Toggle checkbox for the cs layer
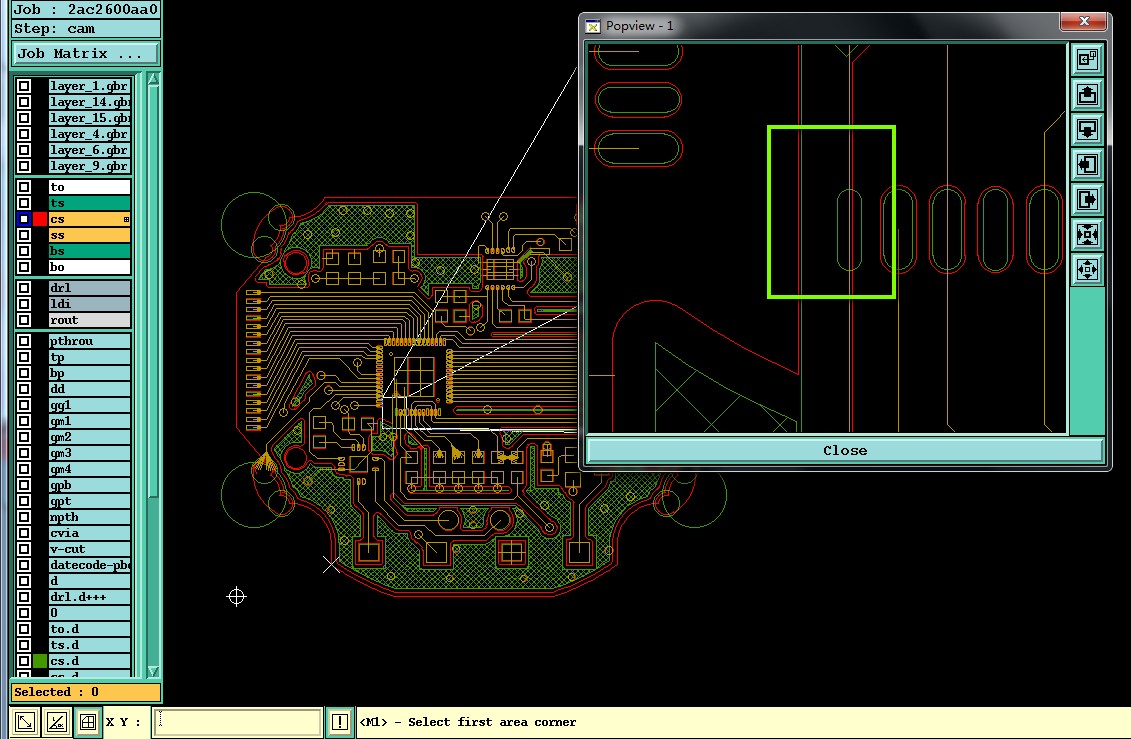The height and width of the screenshot is (739, 1131). click(24, 219)
